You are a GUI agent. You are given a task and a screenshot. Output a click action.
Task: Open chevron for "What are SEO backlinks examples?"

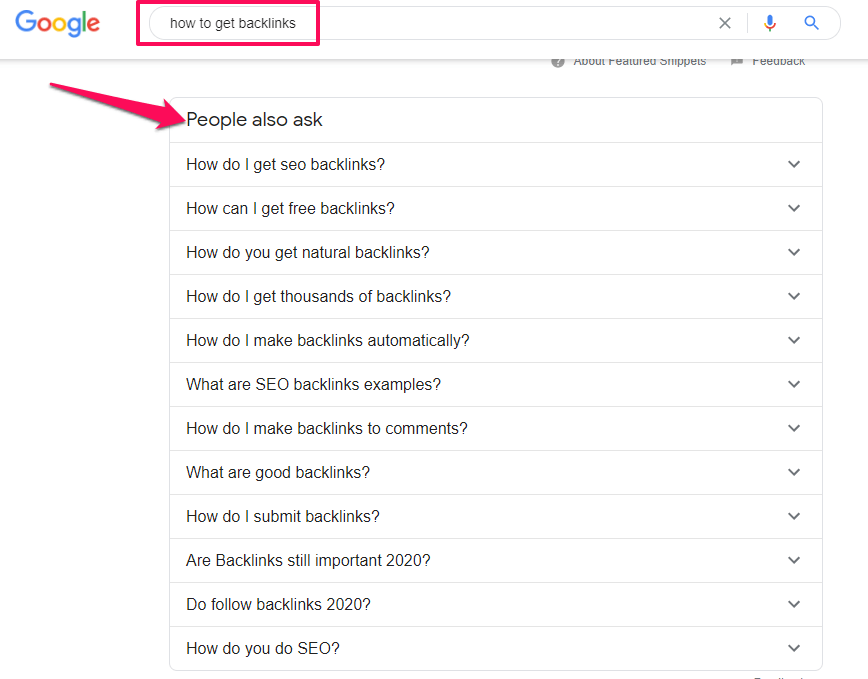[794, 385]
